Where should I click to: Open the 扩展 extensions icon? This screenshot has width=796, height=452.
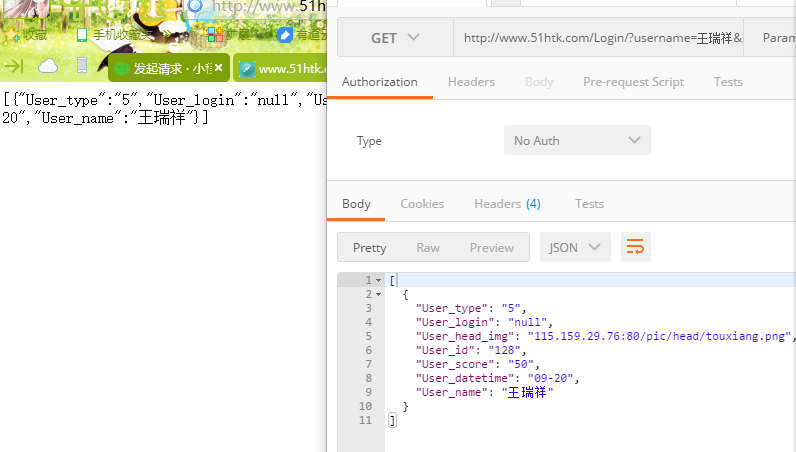[215, 35]
